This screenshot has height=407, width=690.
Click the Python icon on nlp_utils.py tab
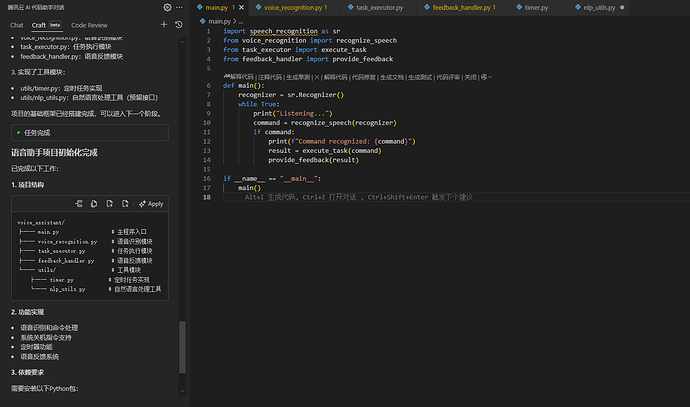[578, 7]
